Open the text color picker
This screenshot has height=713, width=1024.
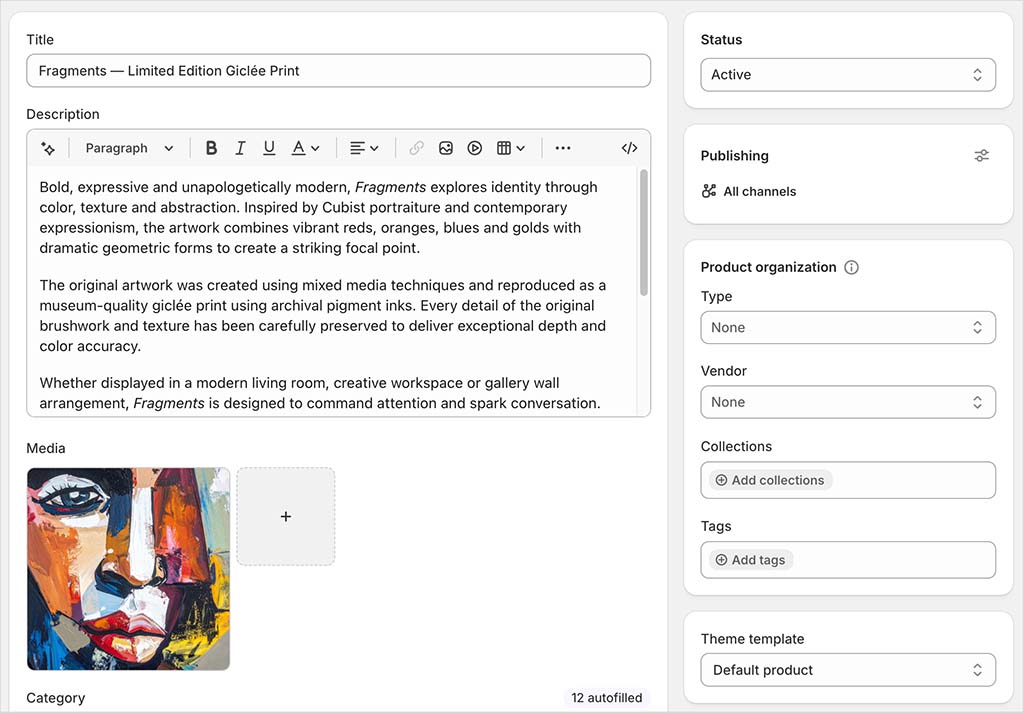(305, 148)
